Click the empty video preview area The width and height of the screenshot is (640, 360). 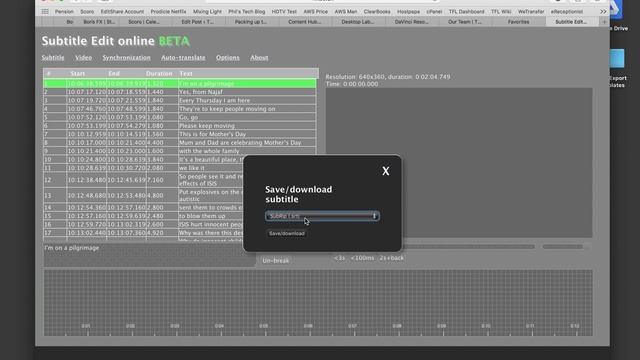click(x=459, y=162)
